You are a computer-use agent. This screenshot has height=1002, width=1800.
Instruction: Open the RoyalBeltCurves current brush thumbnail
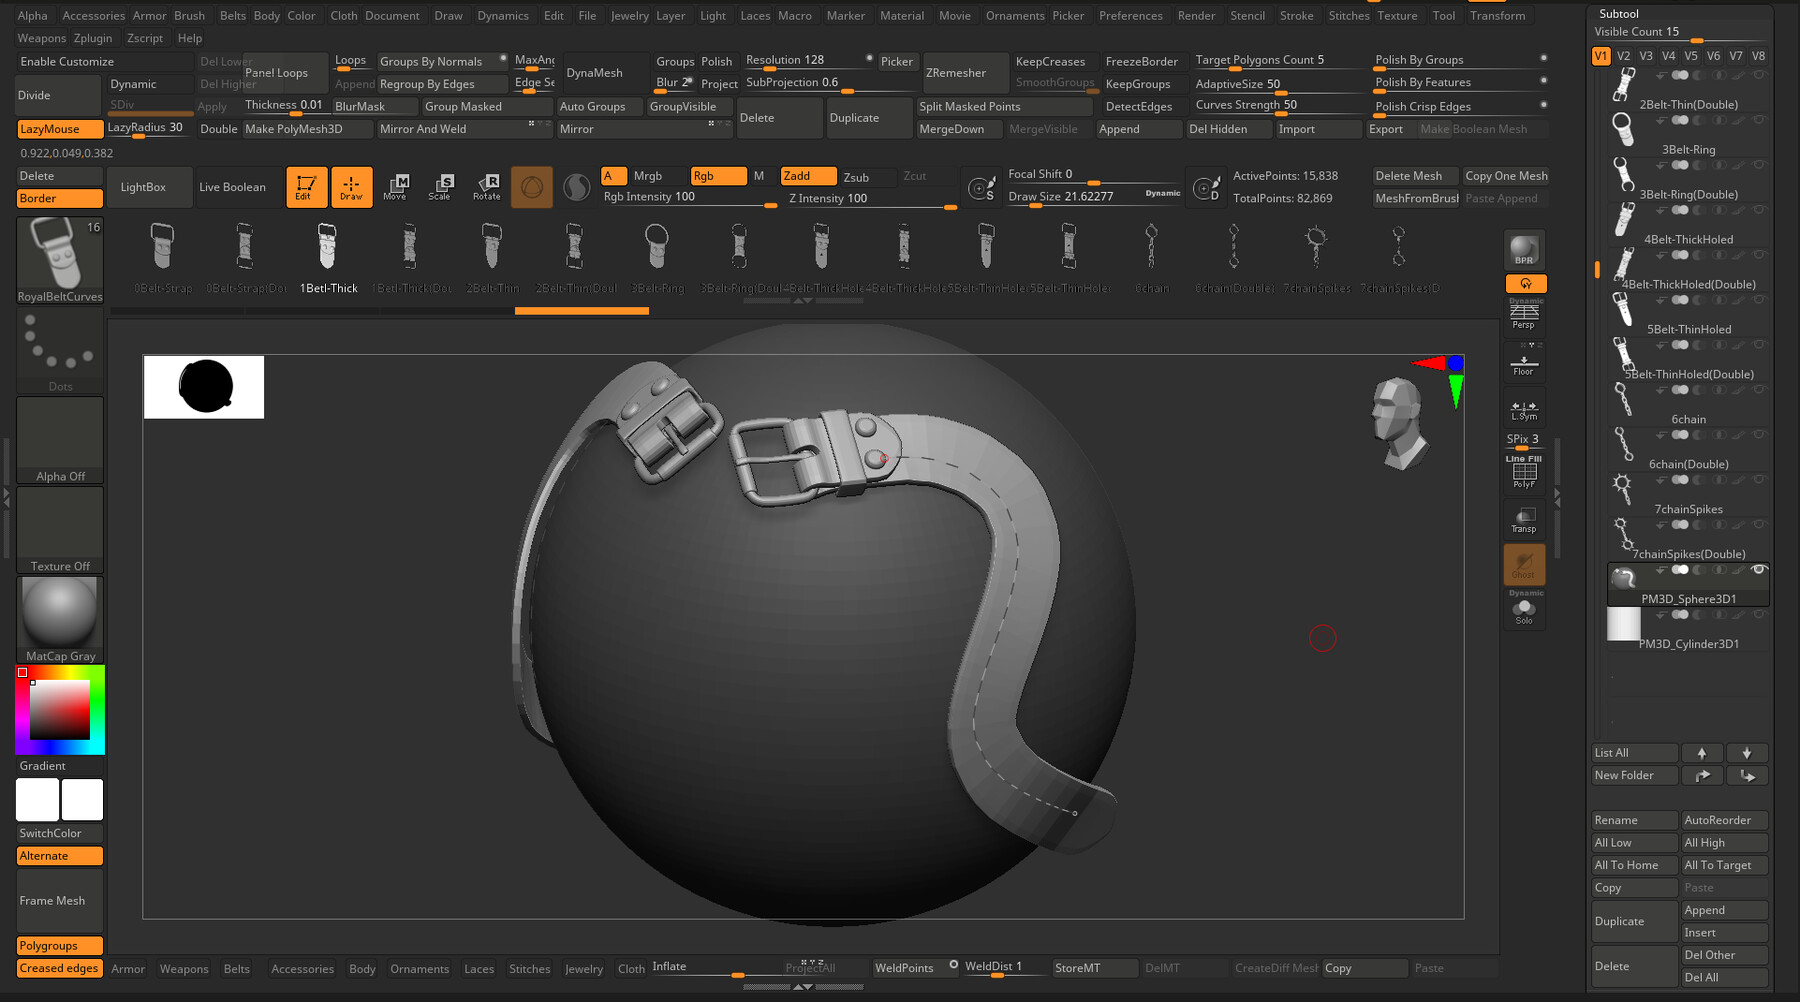[60, 260]
